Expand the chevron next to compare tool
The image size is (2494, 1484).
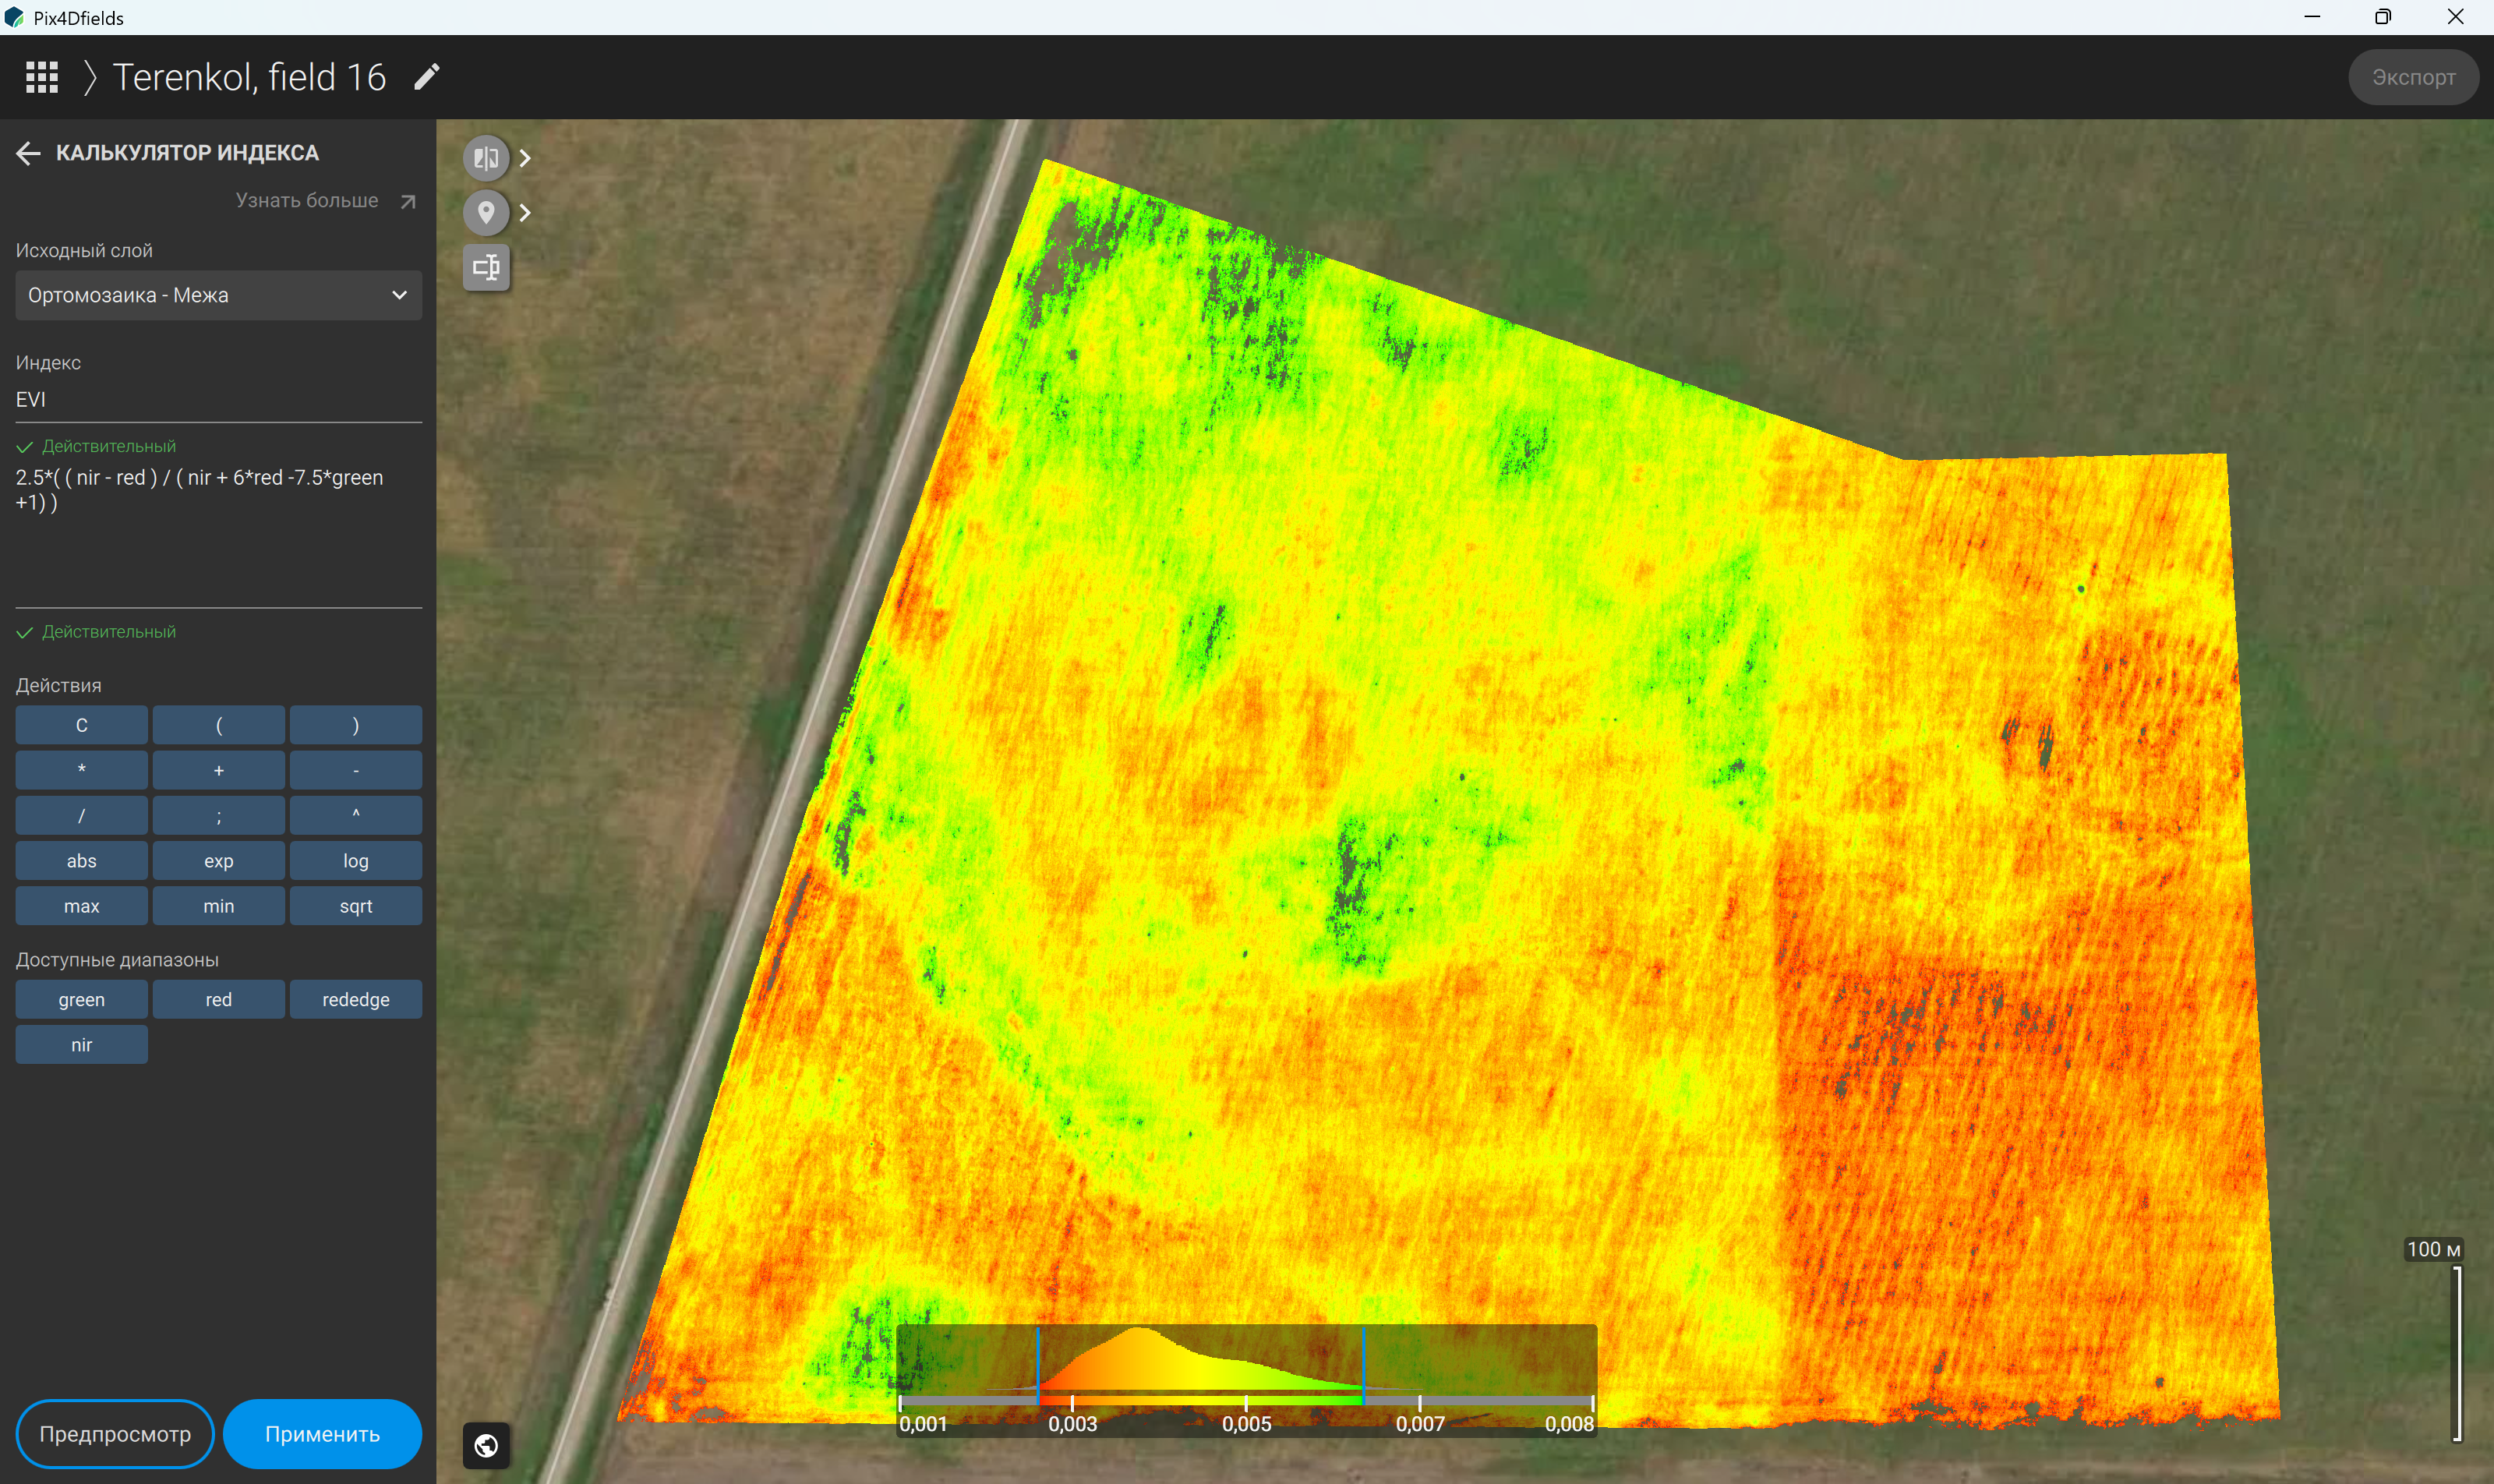tap(525, 158)
